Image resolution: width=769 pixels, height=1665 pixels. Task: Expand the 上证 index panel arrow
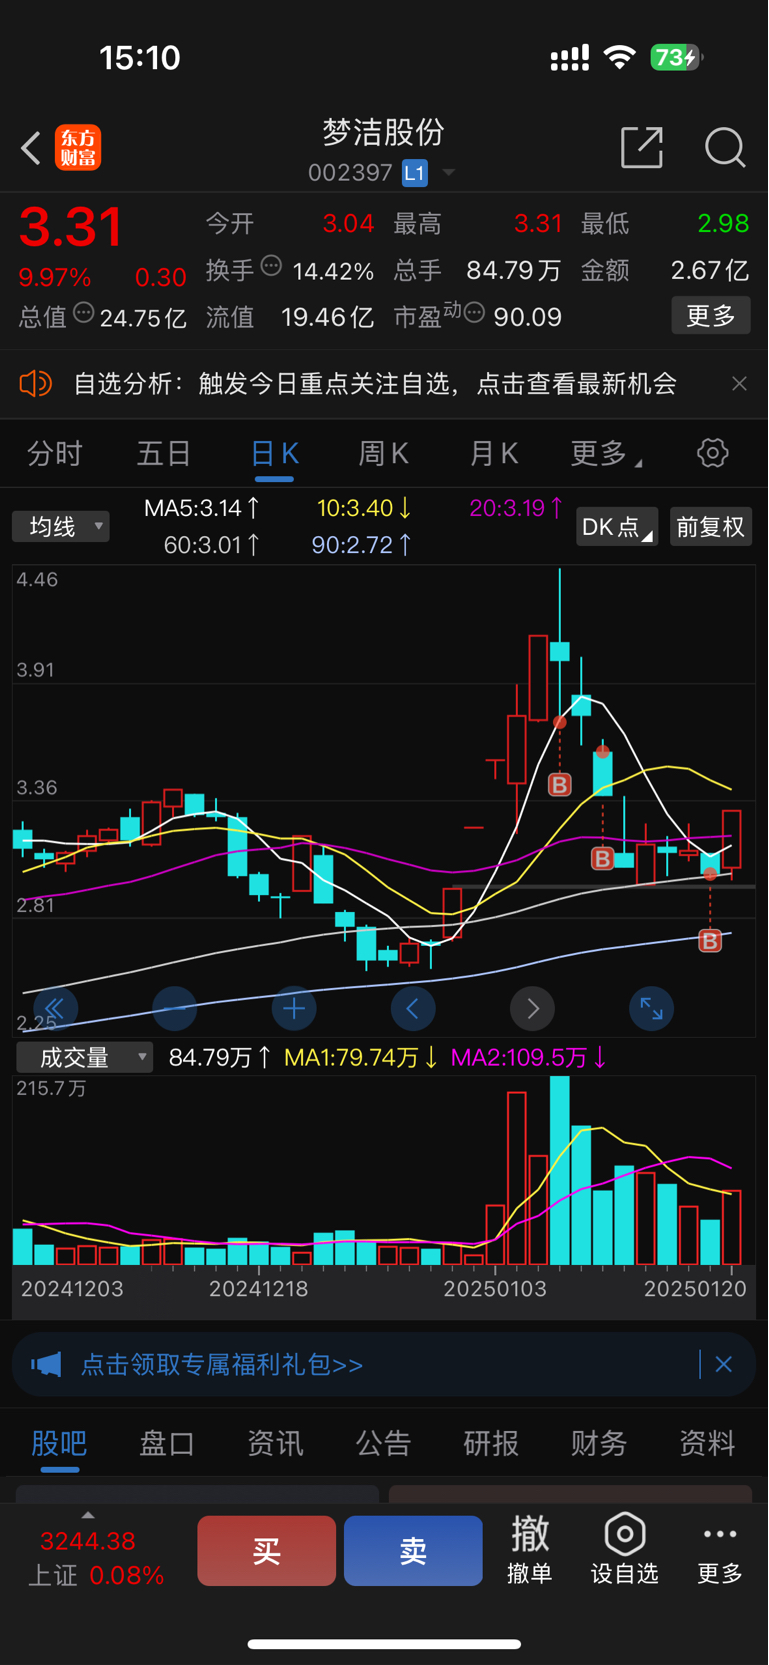[88, 1515]
